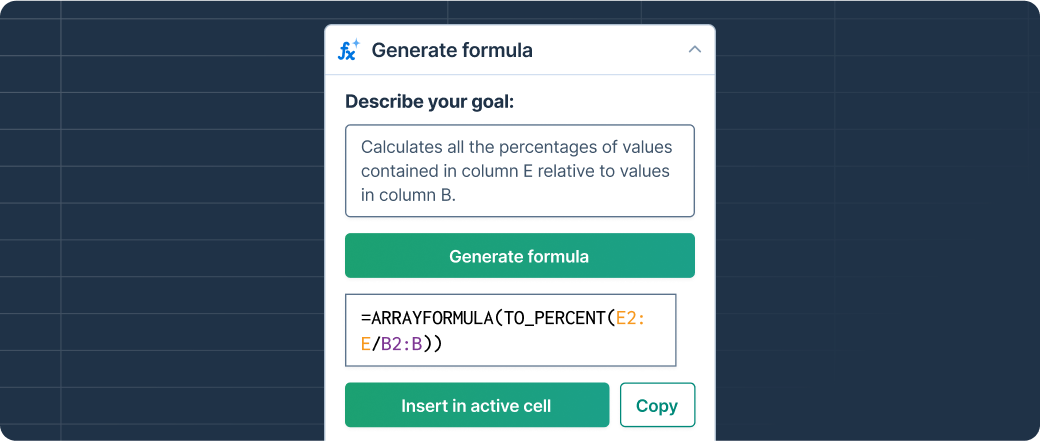Collapse the Generate formula panel chevron
This screenshot has height=441, width=1040.
click(694, 50)
